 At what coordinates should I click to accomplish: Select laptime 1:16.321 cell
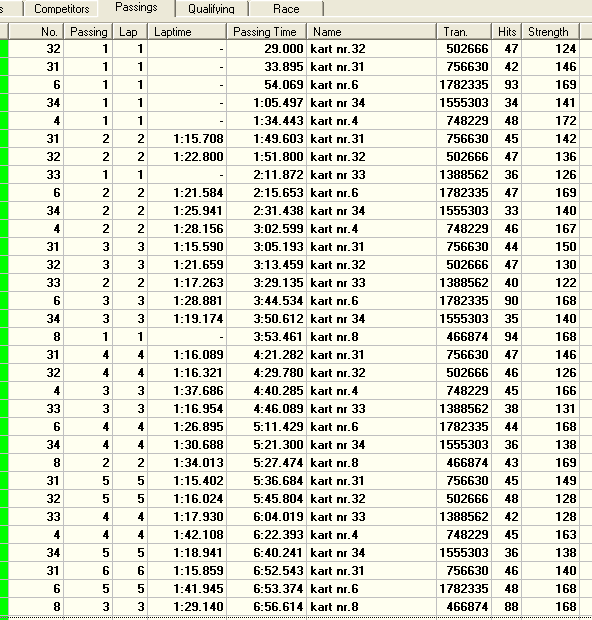(187, 372)
